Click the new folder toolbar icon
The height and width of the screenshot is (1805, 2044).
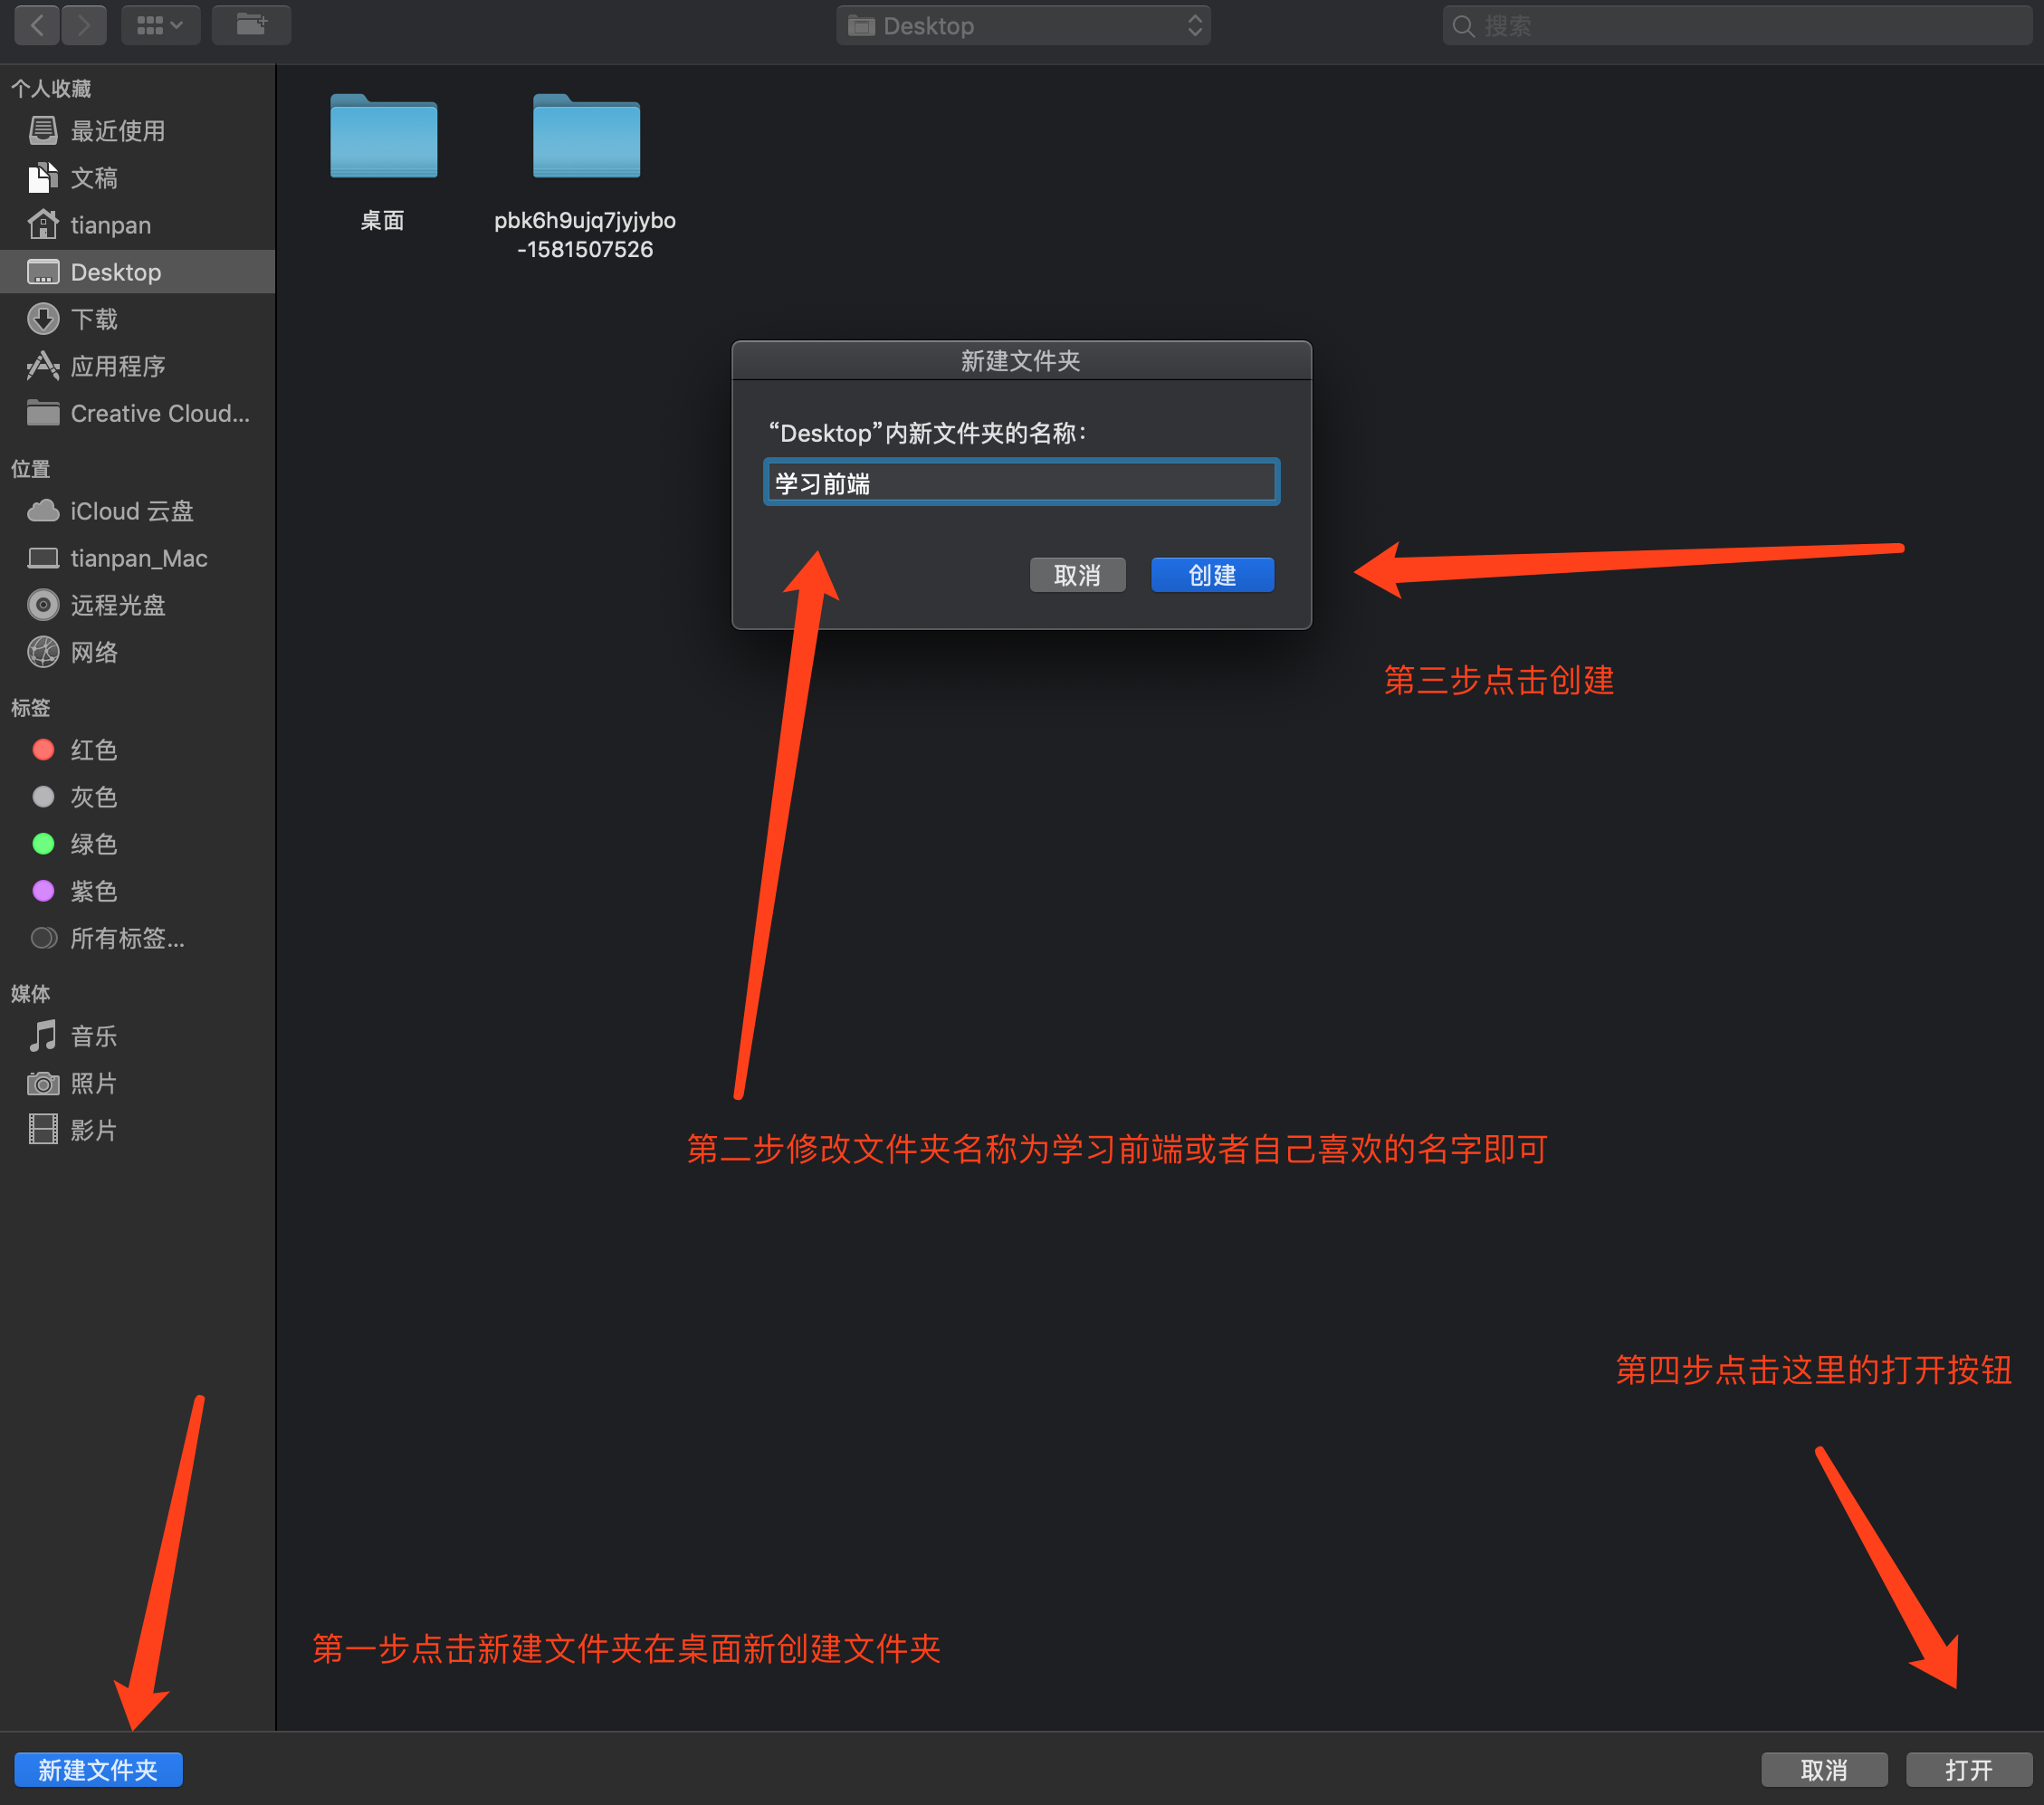251,25
